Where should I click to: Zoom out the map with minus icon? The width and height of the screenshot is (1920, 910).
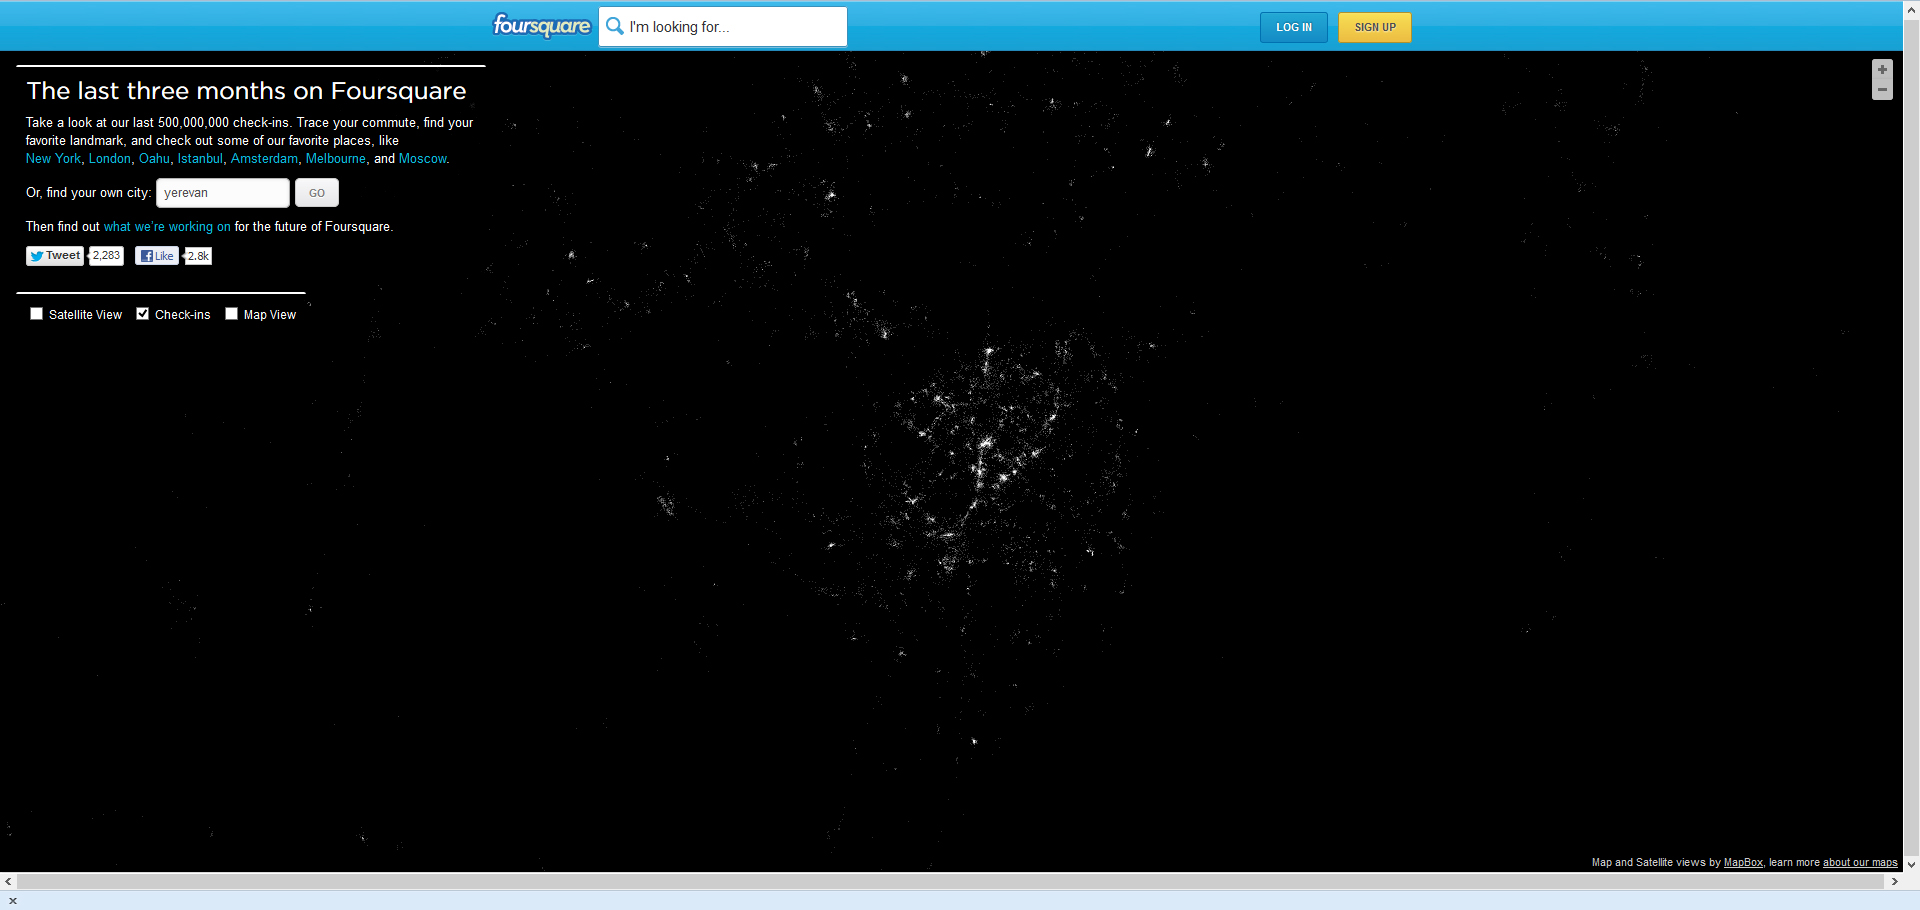pyautogui.click(x=1882, y=90)
